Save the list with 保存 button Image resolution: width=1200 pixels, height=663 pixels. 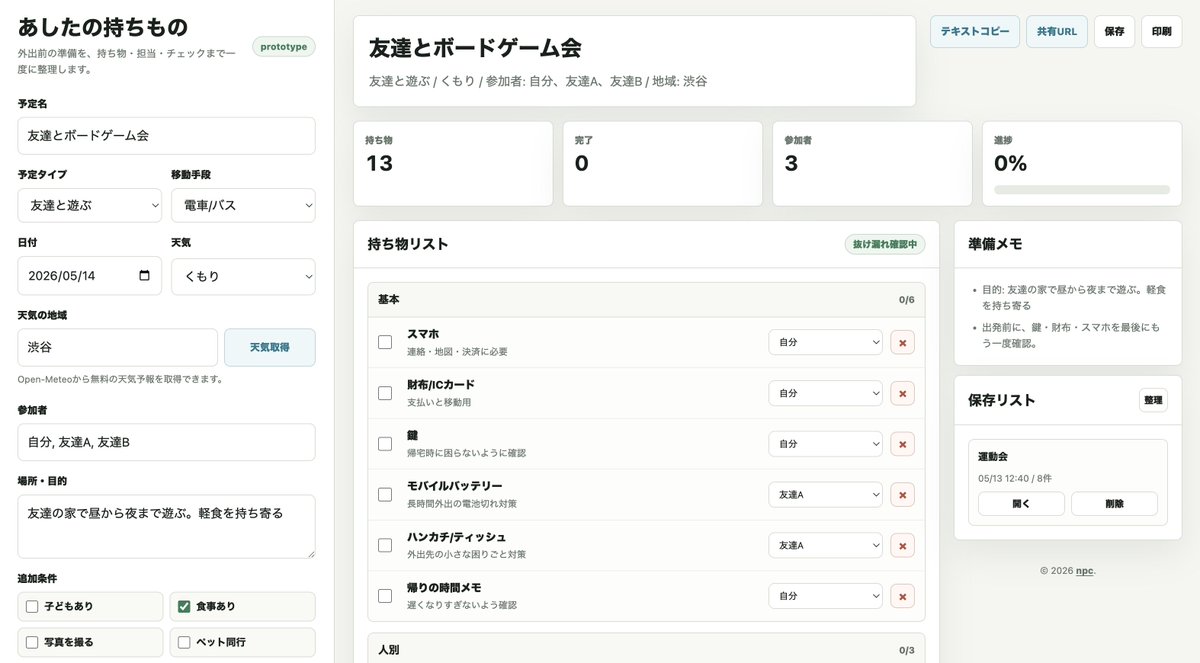[x=1114, y=32]
